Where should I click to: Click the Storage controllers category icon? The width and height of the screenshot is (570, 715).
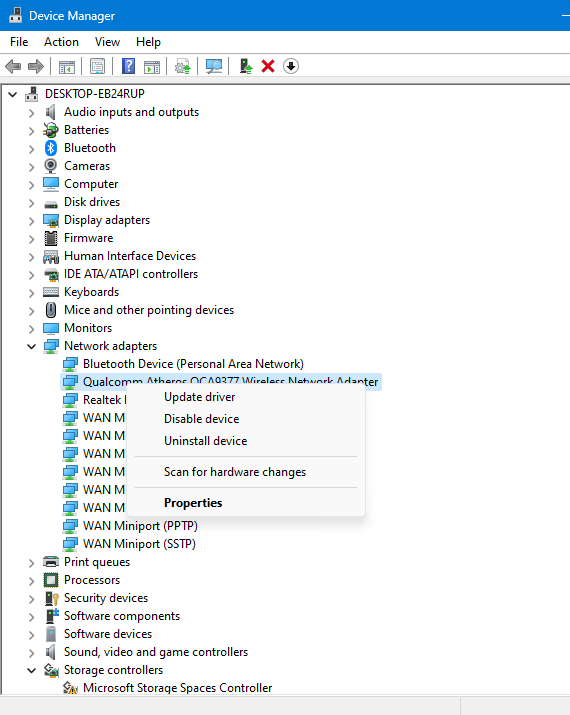pyautogui.click(x=51, y=670)
